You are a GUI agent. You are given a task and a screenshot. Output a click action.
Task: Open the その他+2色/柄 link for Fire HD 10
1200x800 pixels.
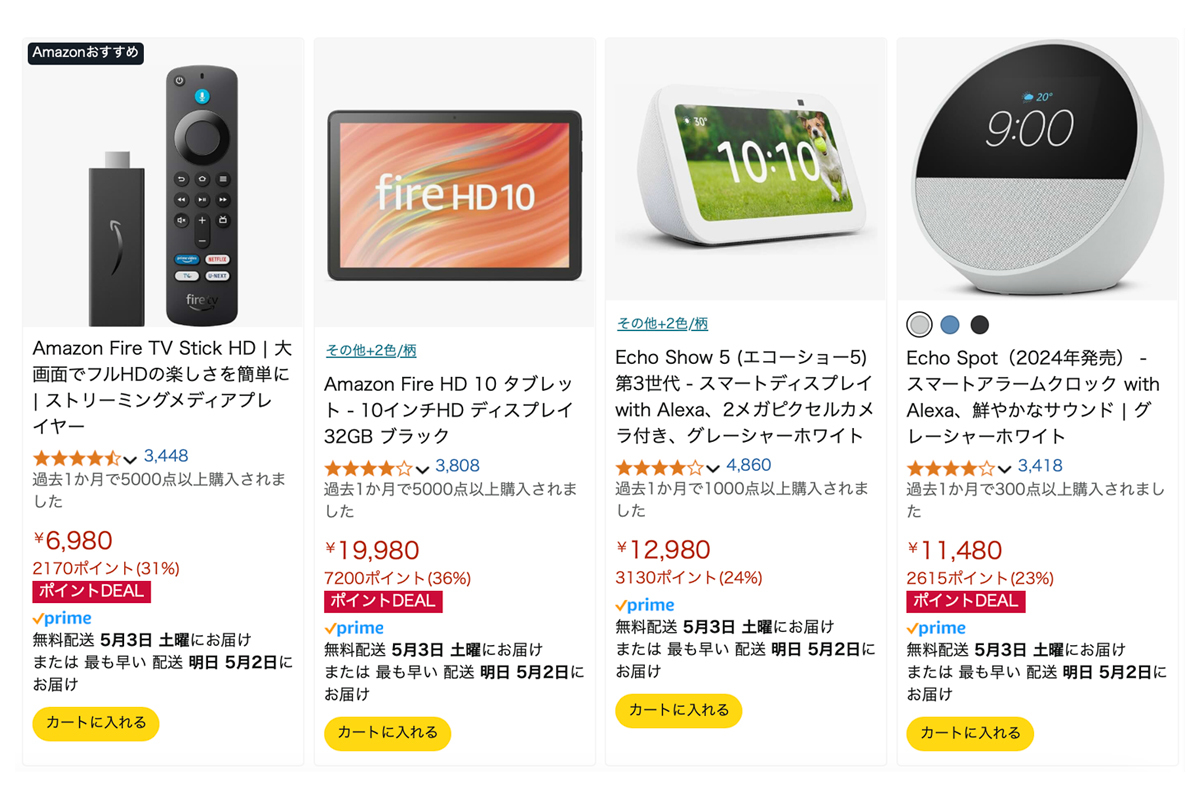coord(370,350)
